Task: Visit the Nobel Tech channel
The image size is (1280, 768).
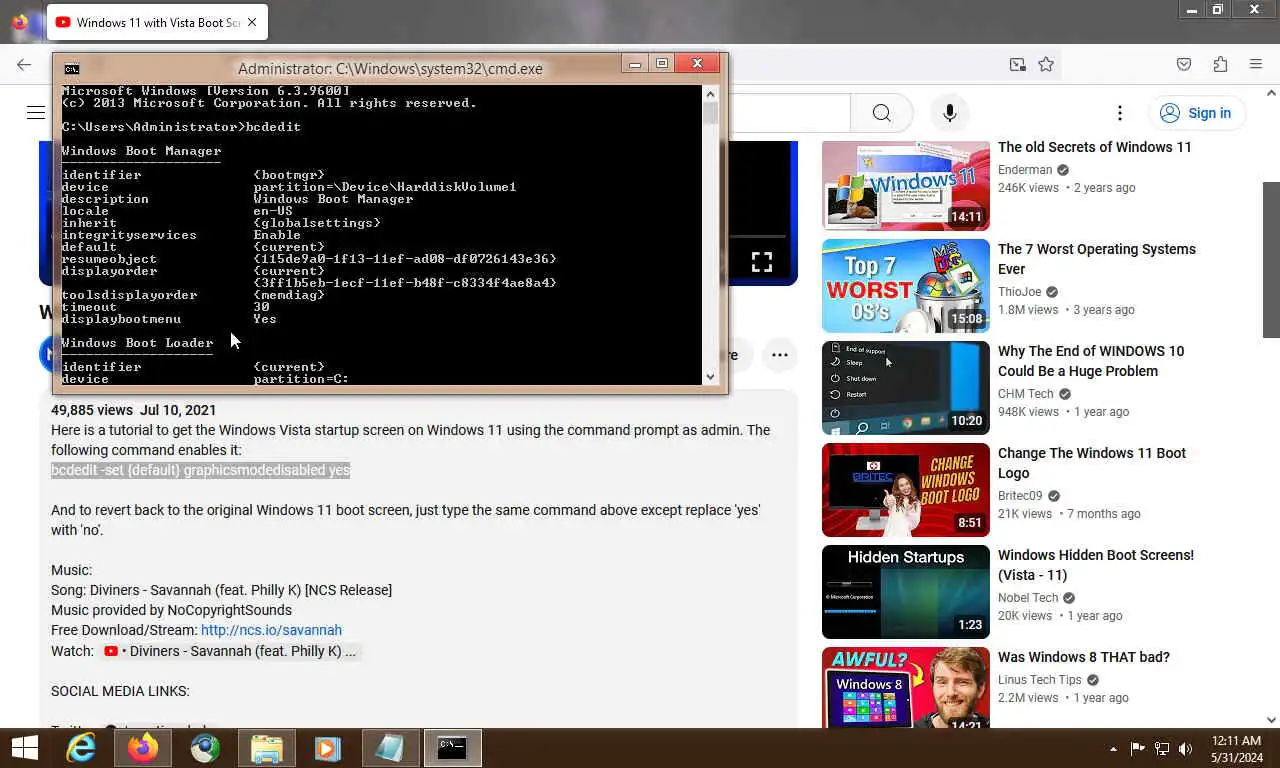Action: tap(1027, 598)
